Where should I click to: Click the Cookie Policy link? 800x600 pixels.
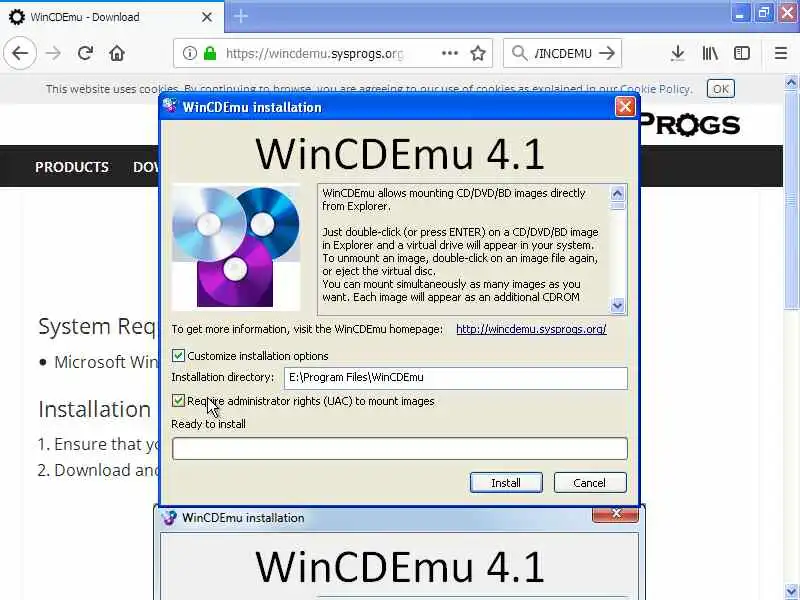click(656, 89)
